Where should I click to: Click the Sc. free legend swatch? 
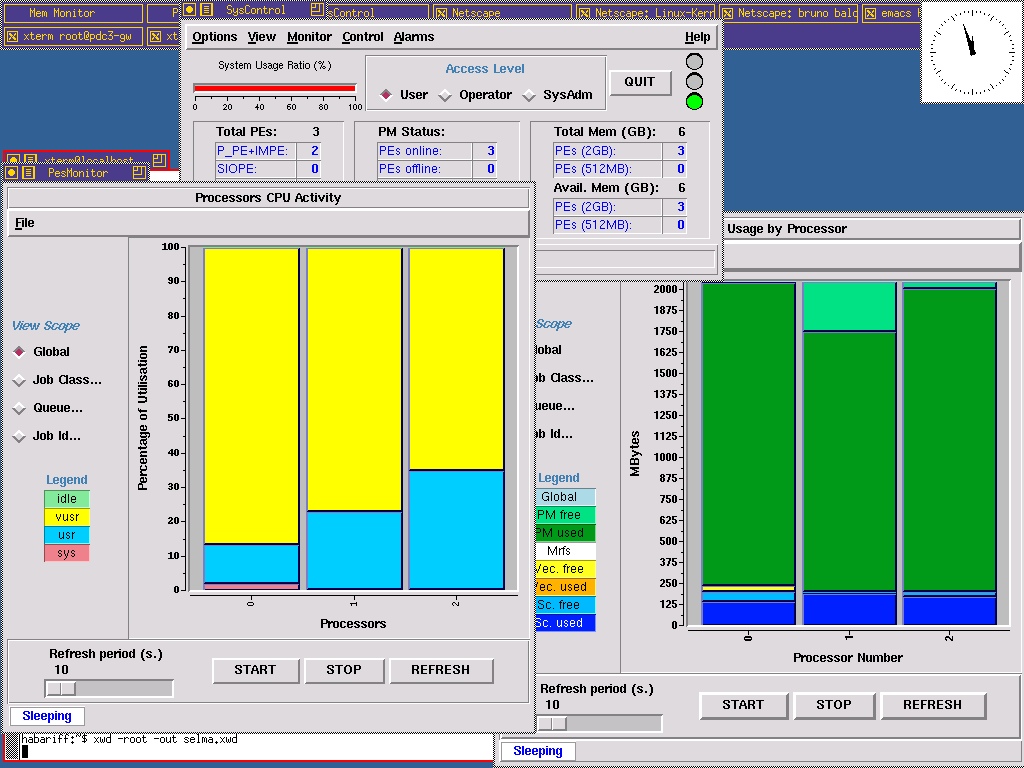pos(566,605)
